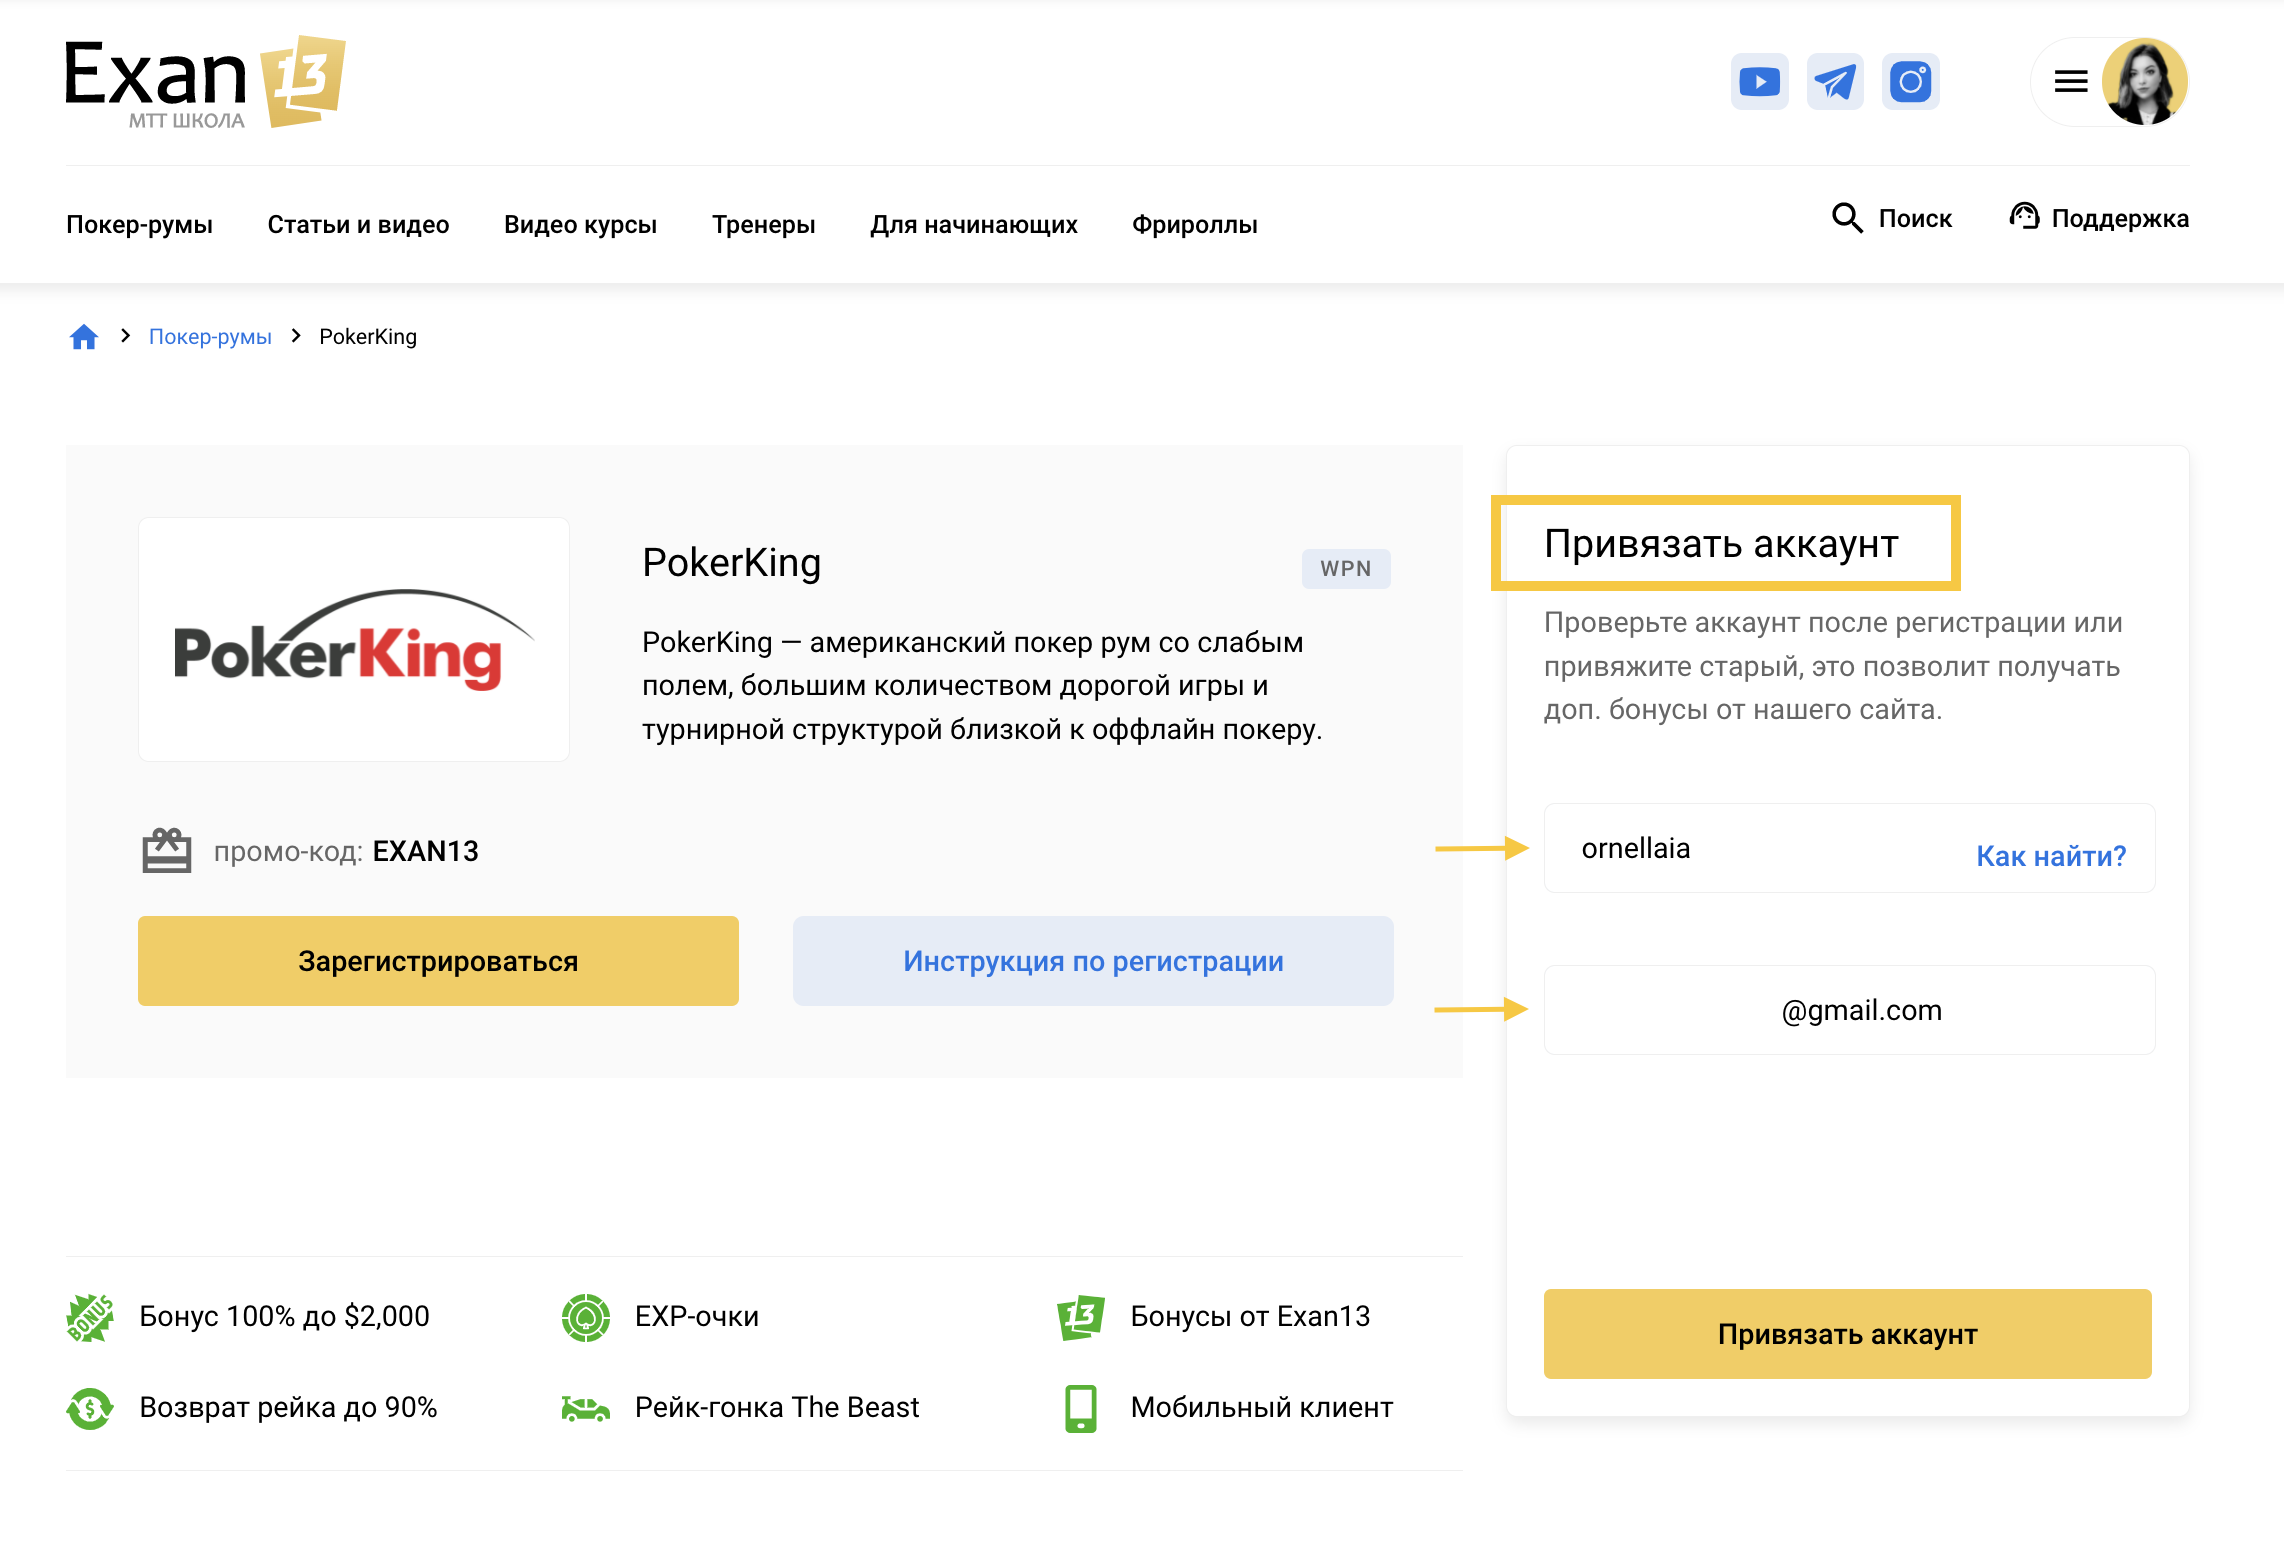2284x1544 pixels.
Task: Focus the ornellaia username field
Action: click(x=1849, y=848)
